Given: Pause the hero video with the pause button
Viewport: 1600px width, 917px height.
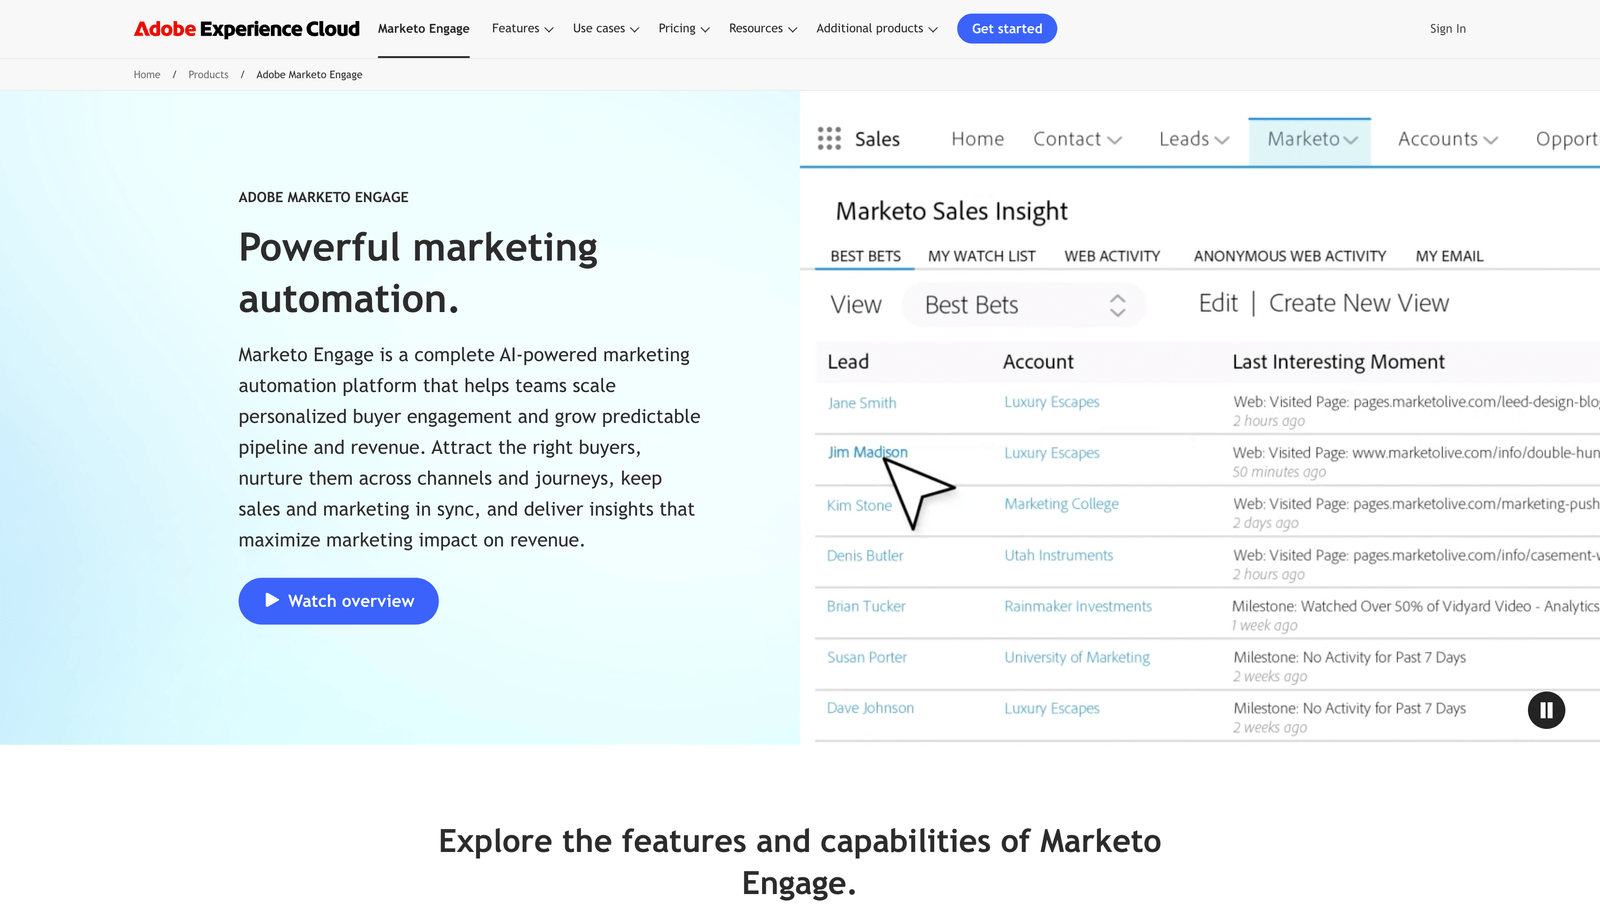Looking at the screenshot, I should coord(1546,710).
